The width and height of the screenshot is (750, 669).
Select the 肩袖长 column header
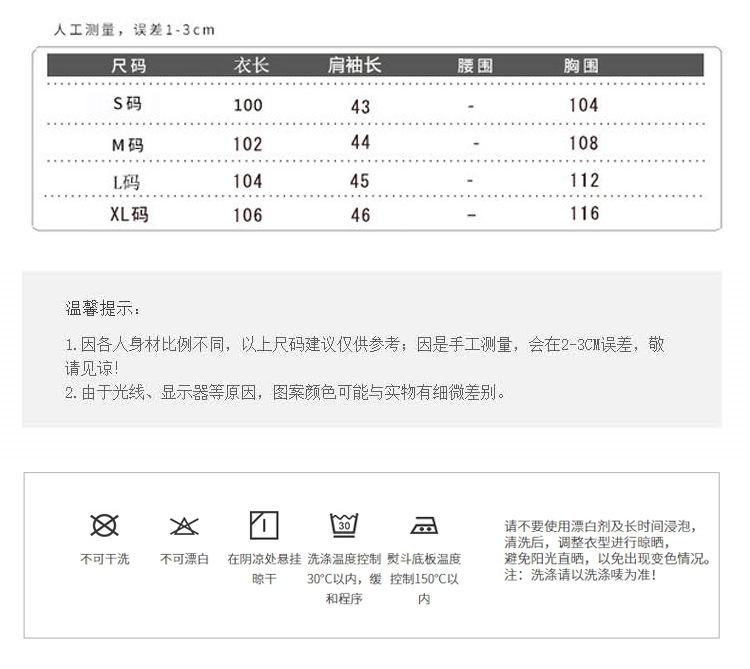click(355, 66)
